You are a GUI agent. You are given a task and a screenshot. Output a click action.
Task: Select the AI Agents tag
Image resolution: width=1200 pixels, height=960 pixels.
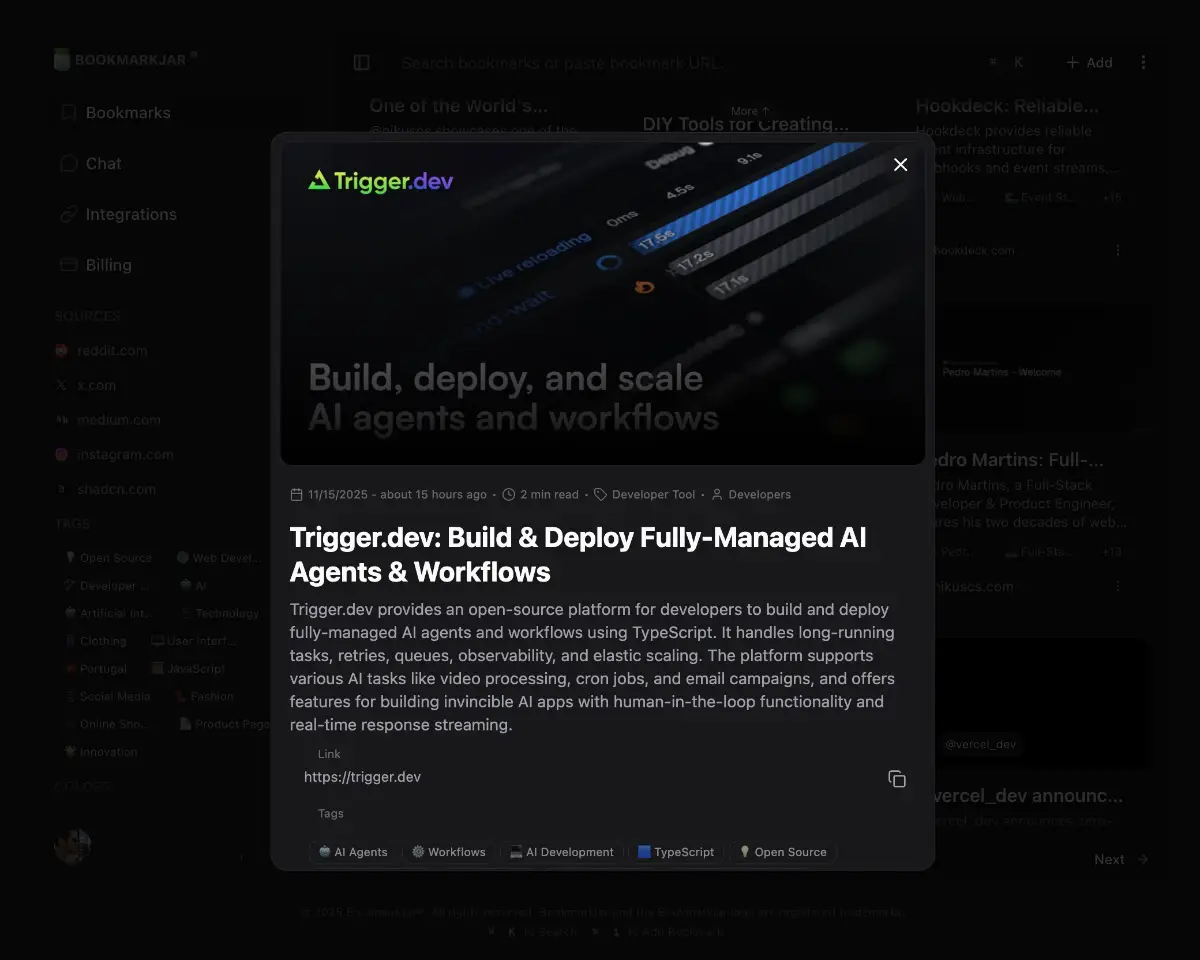pos(353,853)
